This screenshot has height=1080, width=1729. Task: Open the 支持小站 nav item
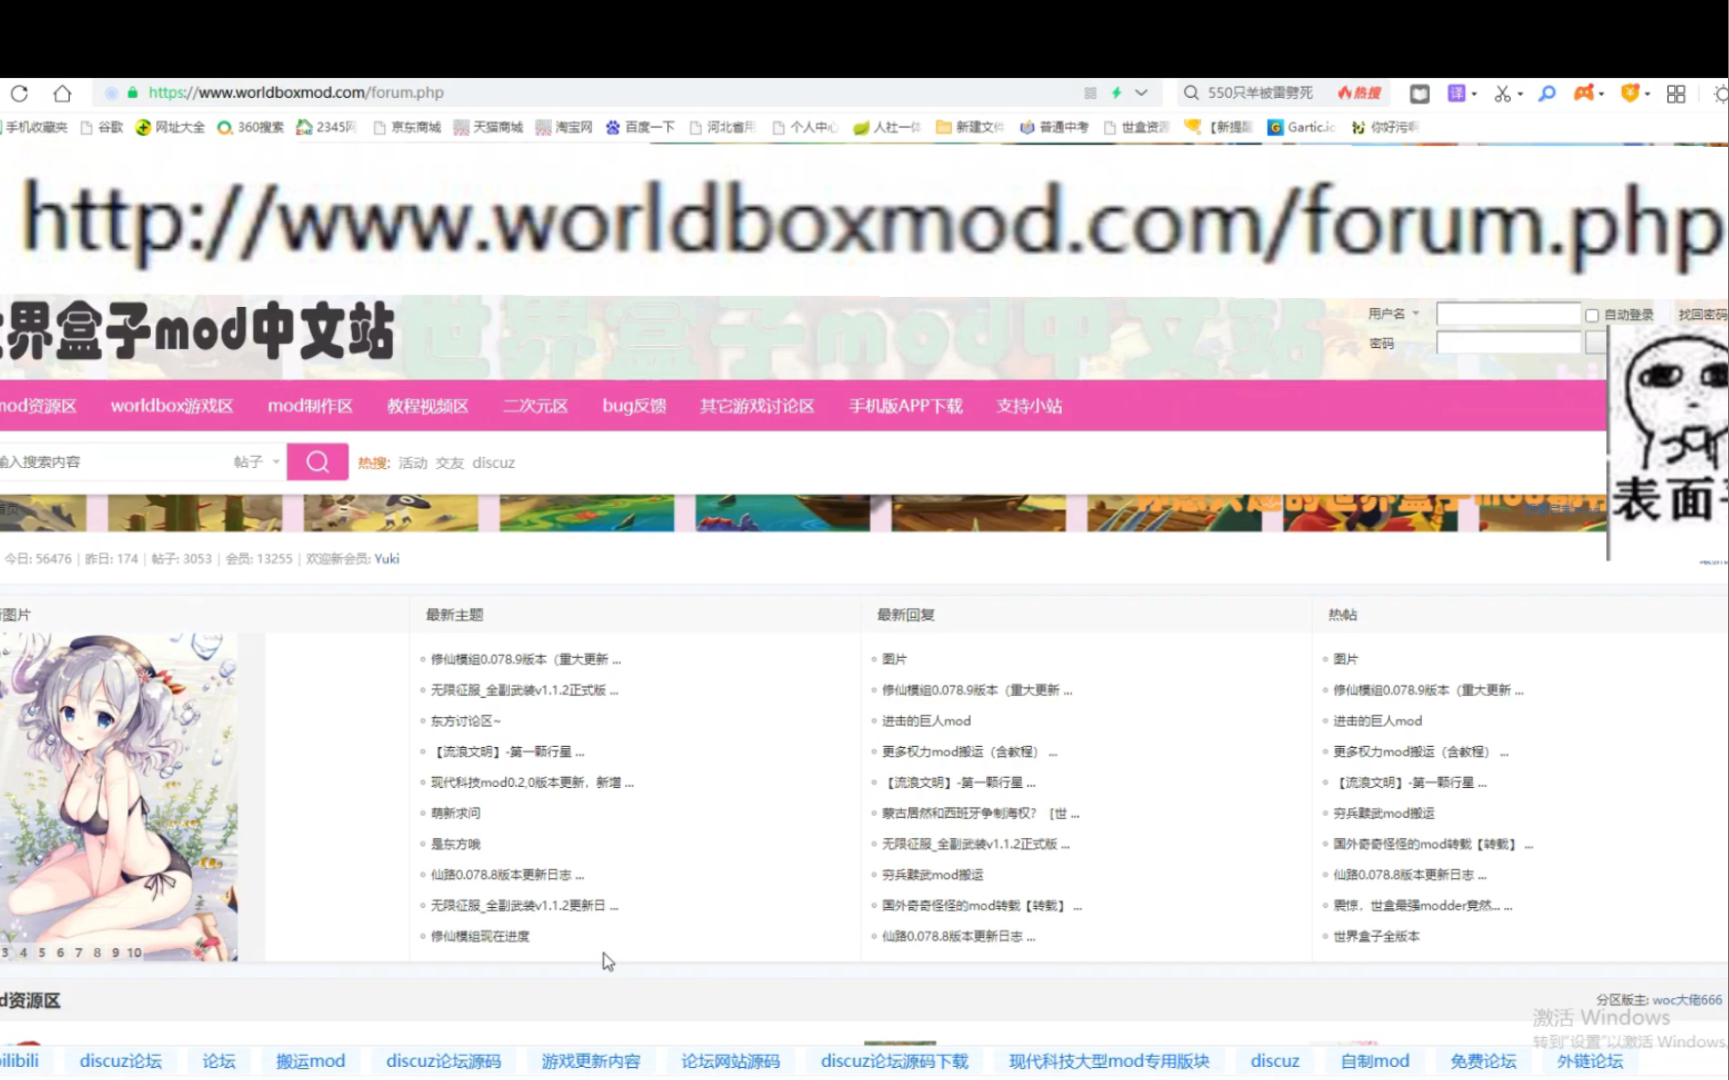(x=1029, y=406)
